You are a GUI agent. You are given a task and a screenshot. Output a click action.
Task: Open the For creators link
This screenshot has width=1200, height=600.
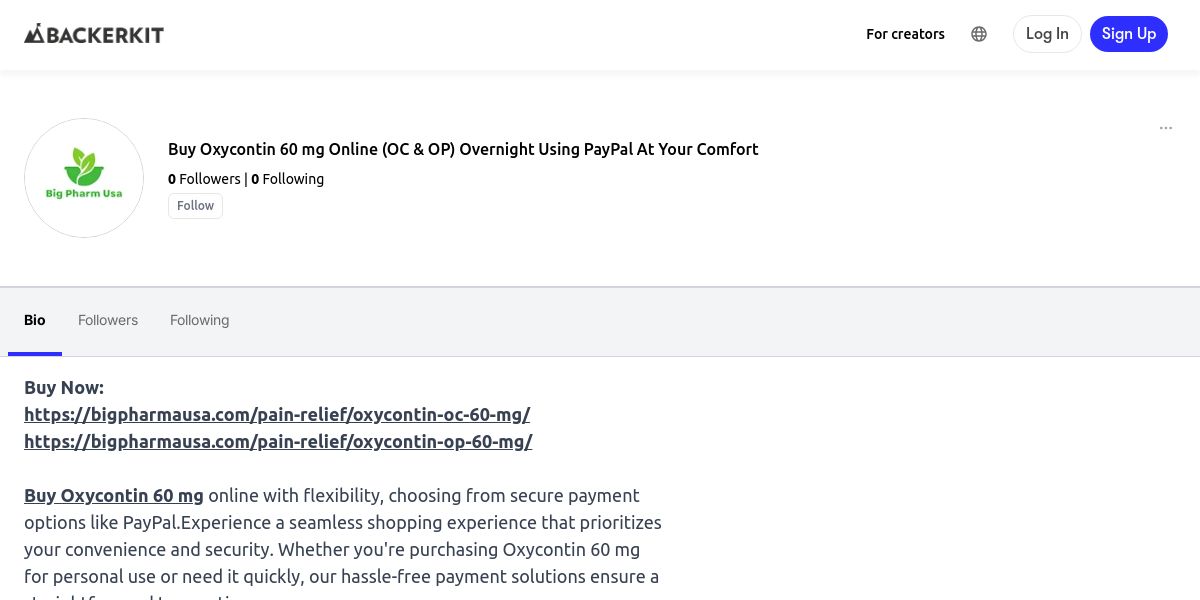(x=905, y=34)
